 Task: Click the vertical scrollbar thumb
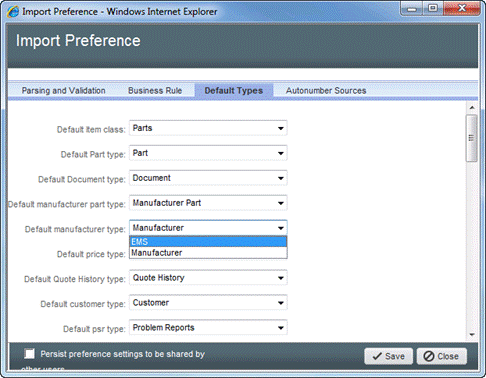pos(472,138)
